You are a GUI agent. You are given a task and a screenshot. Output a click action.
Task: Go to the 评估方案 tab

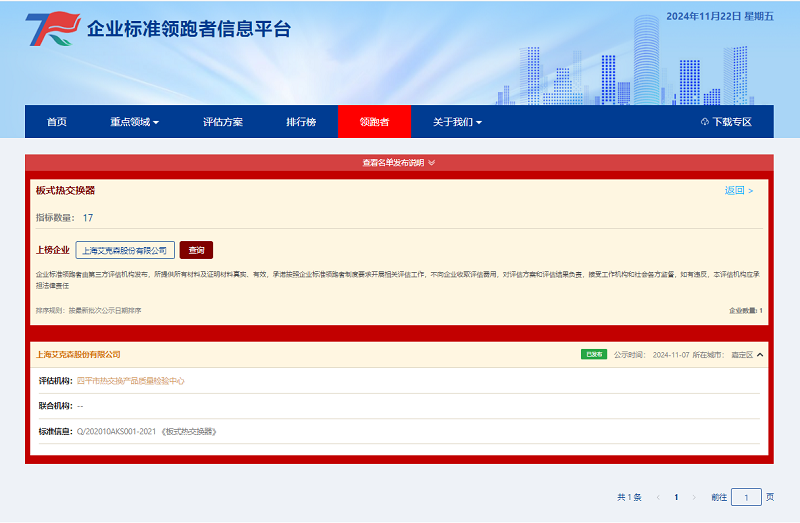pyautogui.click(x=222, y=122)
